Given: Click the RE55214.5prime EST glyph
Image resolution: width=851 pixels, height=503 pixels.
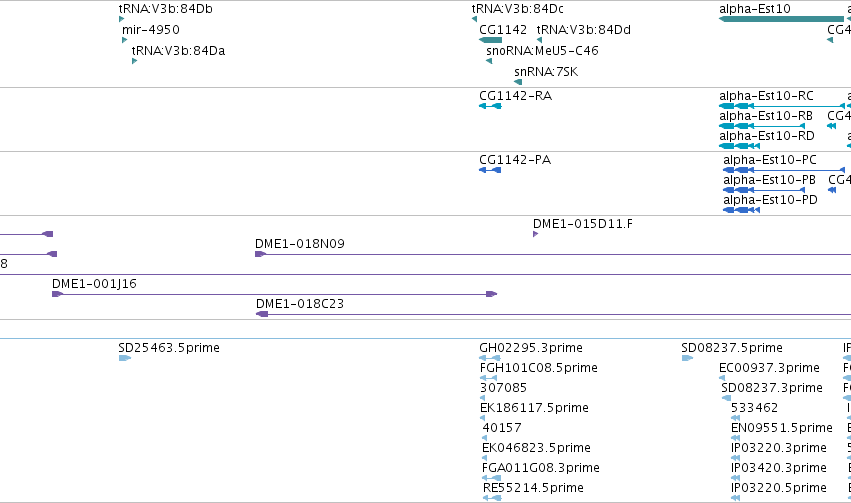Looking at the screenshot, I should coord(492,498).
